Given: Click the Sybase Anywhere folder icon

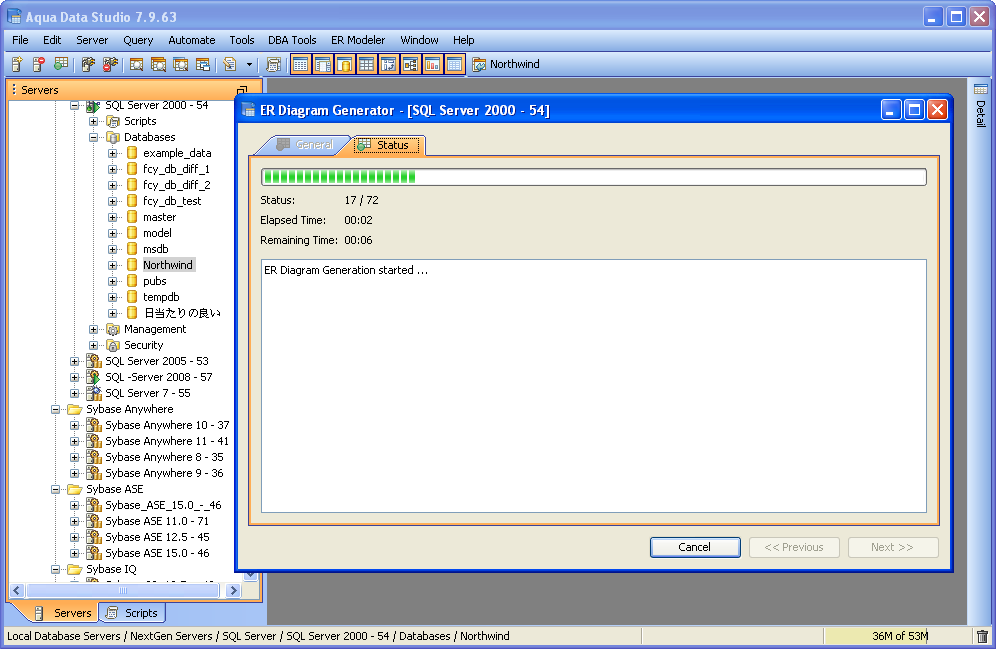Looking at the screenshot, I should click(x=75, y=410).
